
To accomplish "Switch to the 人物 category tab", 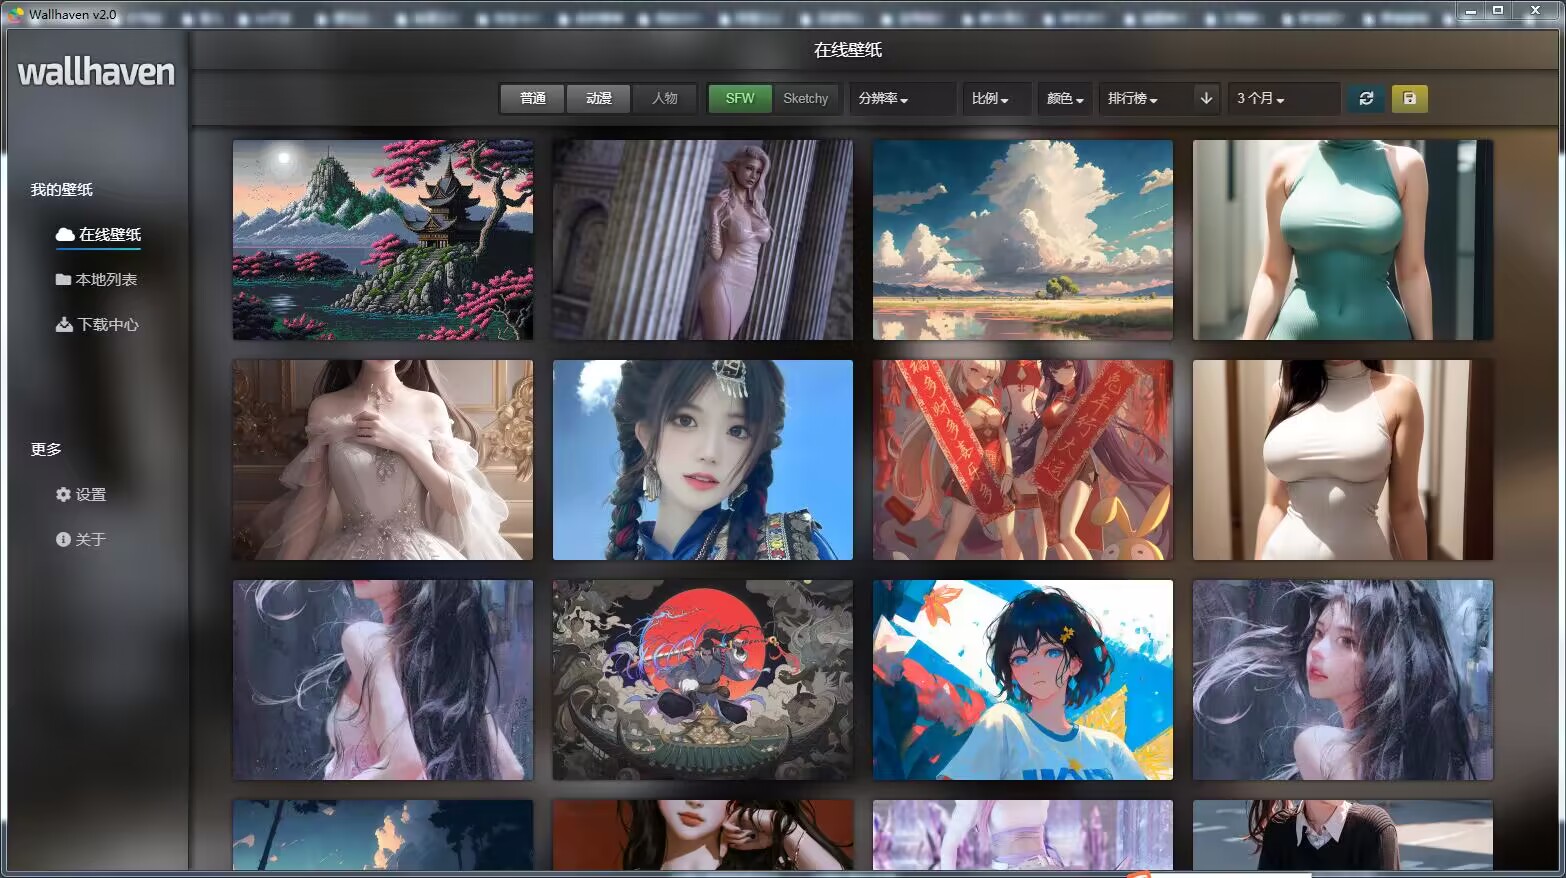I will pos(665,98).
